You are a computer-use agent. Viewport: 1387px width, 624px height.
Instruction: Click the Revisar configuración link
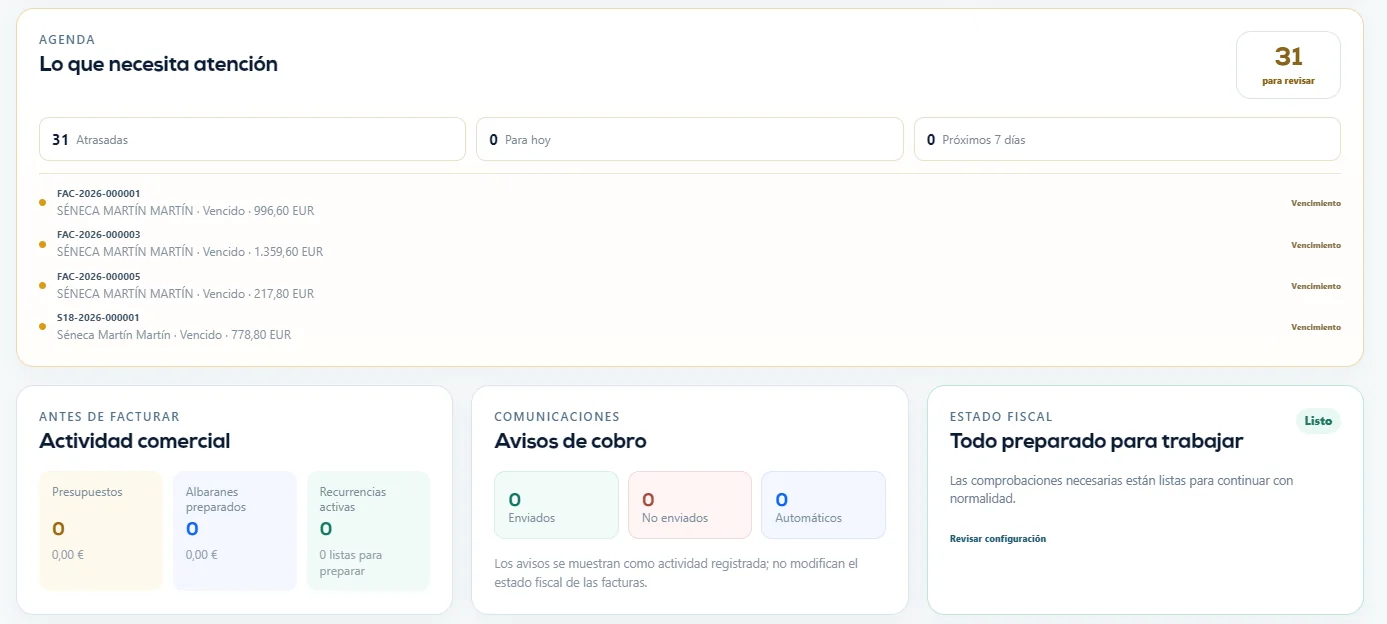coord(998,539)
